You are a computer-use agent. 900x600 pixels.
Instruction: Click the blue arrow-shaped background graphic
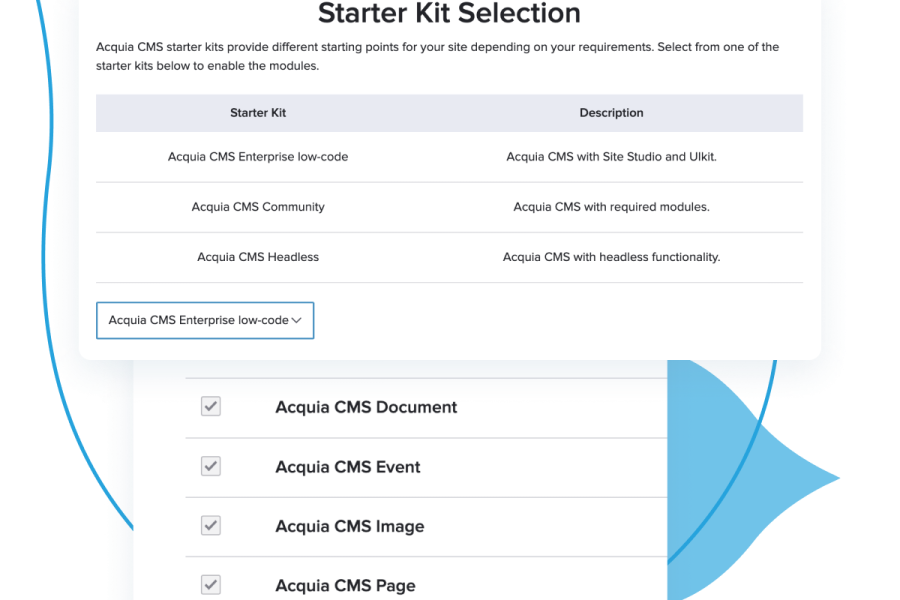pyautogui.click(x=760, y=470)
